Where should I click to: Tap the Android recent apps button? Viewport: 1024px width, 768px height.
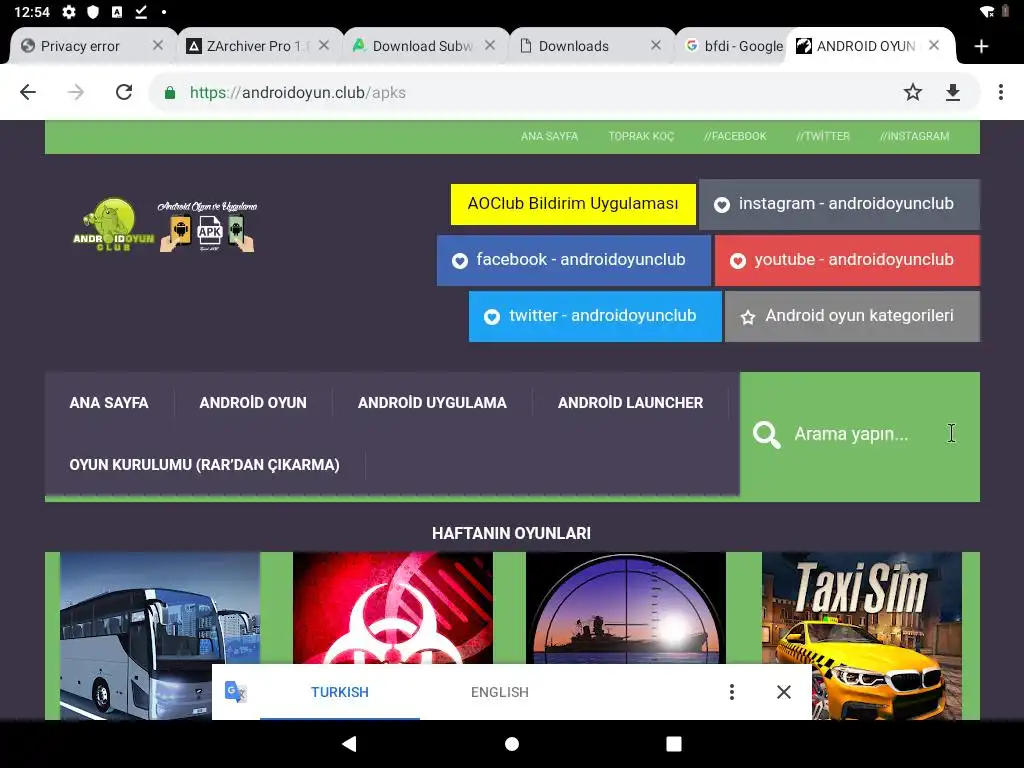click(673, 744)
